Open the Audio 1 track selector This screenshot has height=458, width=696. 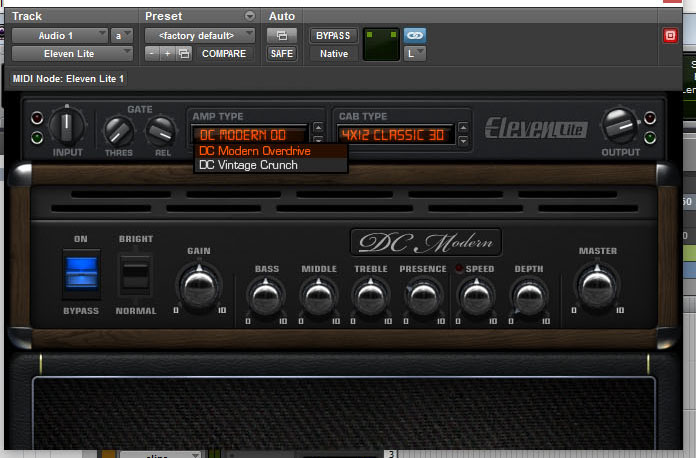(59, 36)
